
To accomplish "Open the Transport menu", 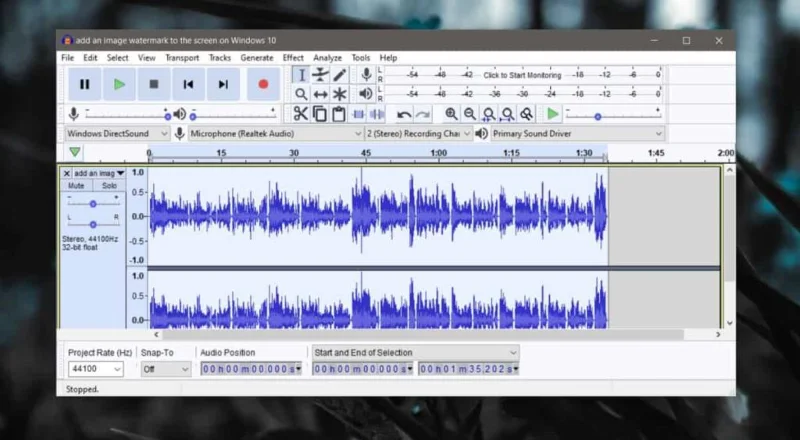I will pyautogui.click(x=182, y=58).
